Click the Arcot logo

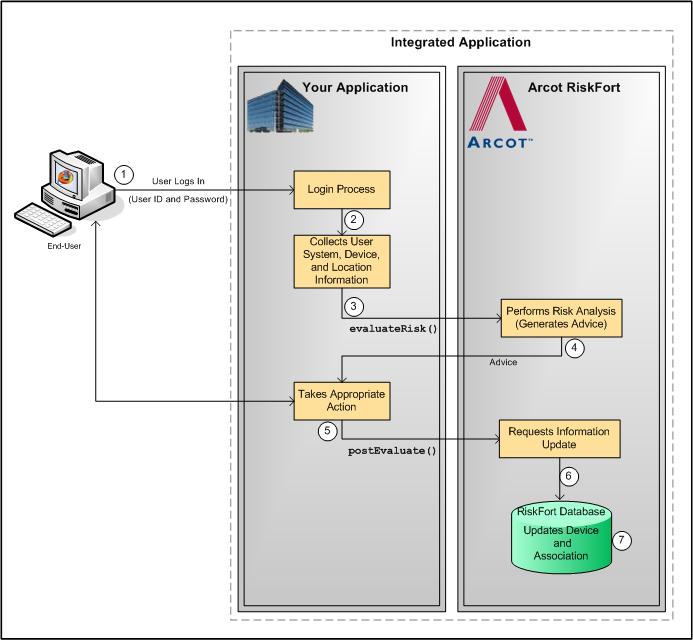[x=499, y=113]
